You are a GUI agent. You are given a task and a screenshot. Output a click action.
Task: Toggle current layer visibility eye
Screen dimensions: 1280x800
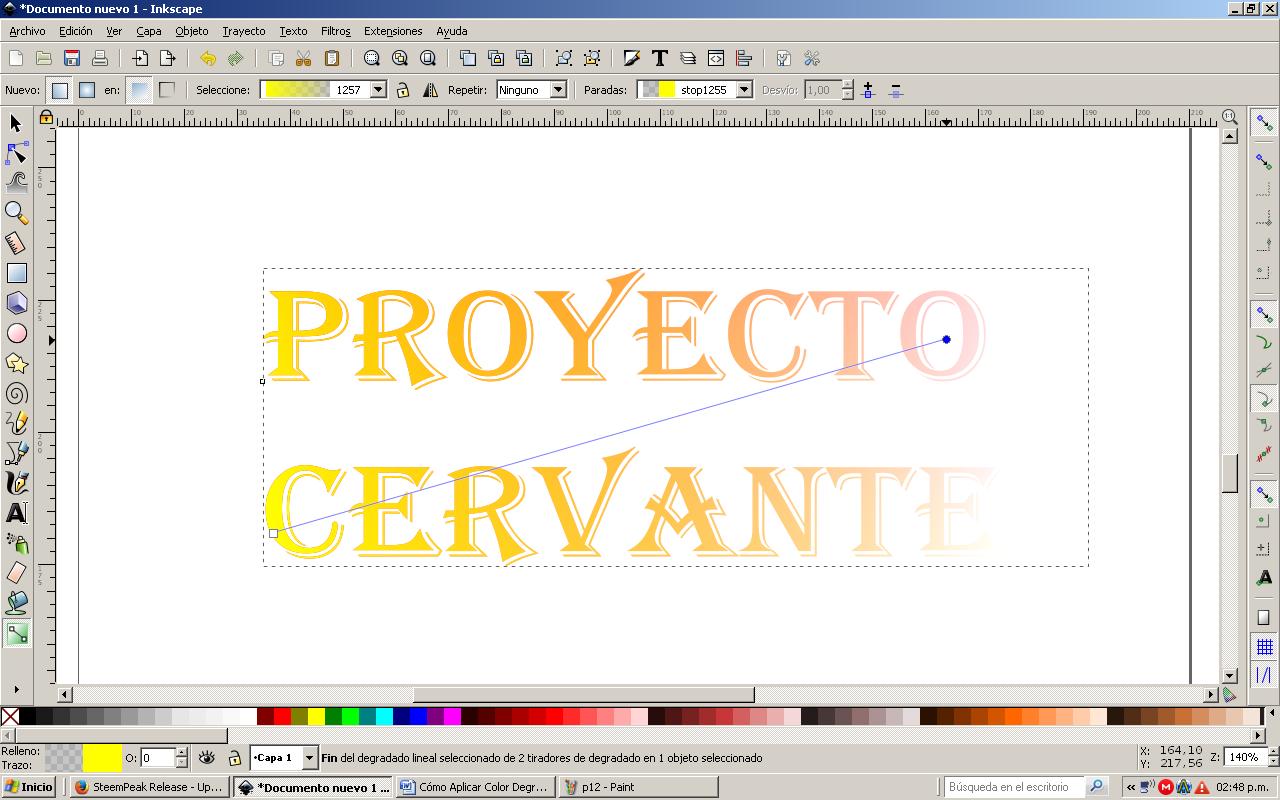click(x=207, y=758)
